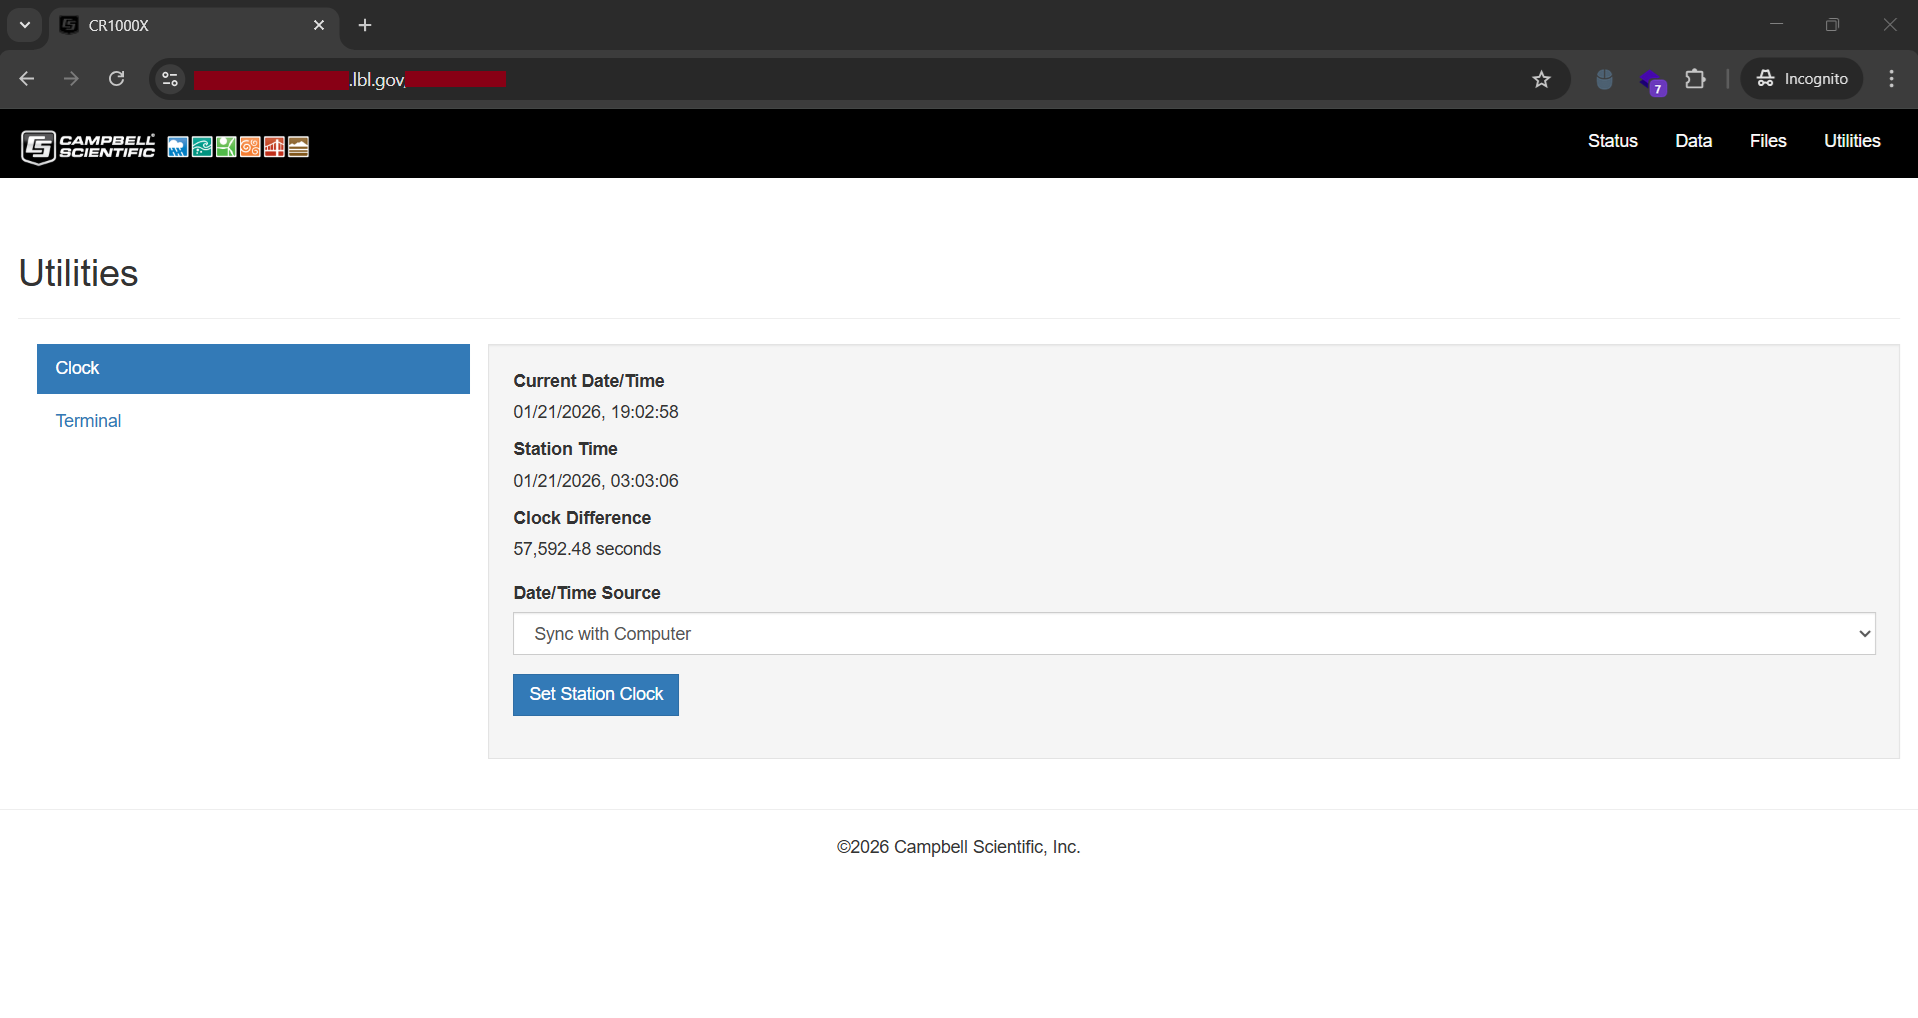Bookmark this page with the star icon
The image size is (1918, 1018).
point(1541,79)
